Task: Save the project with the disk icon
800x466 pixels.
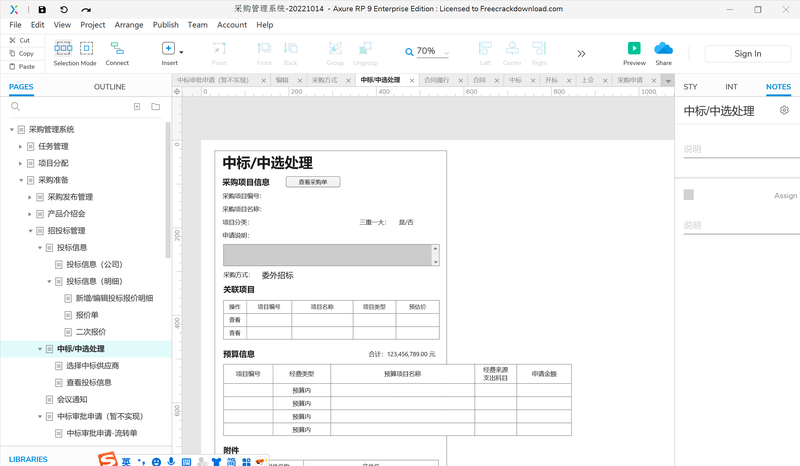Action: 42,9
